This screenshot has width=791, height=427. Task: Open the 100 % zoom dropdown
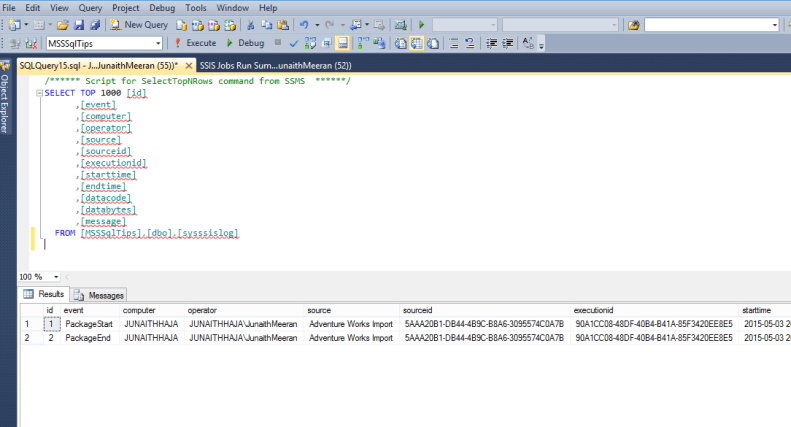click(56, 277)
